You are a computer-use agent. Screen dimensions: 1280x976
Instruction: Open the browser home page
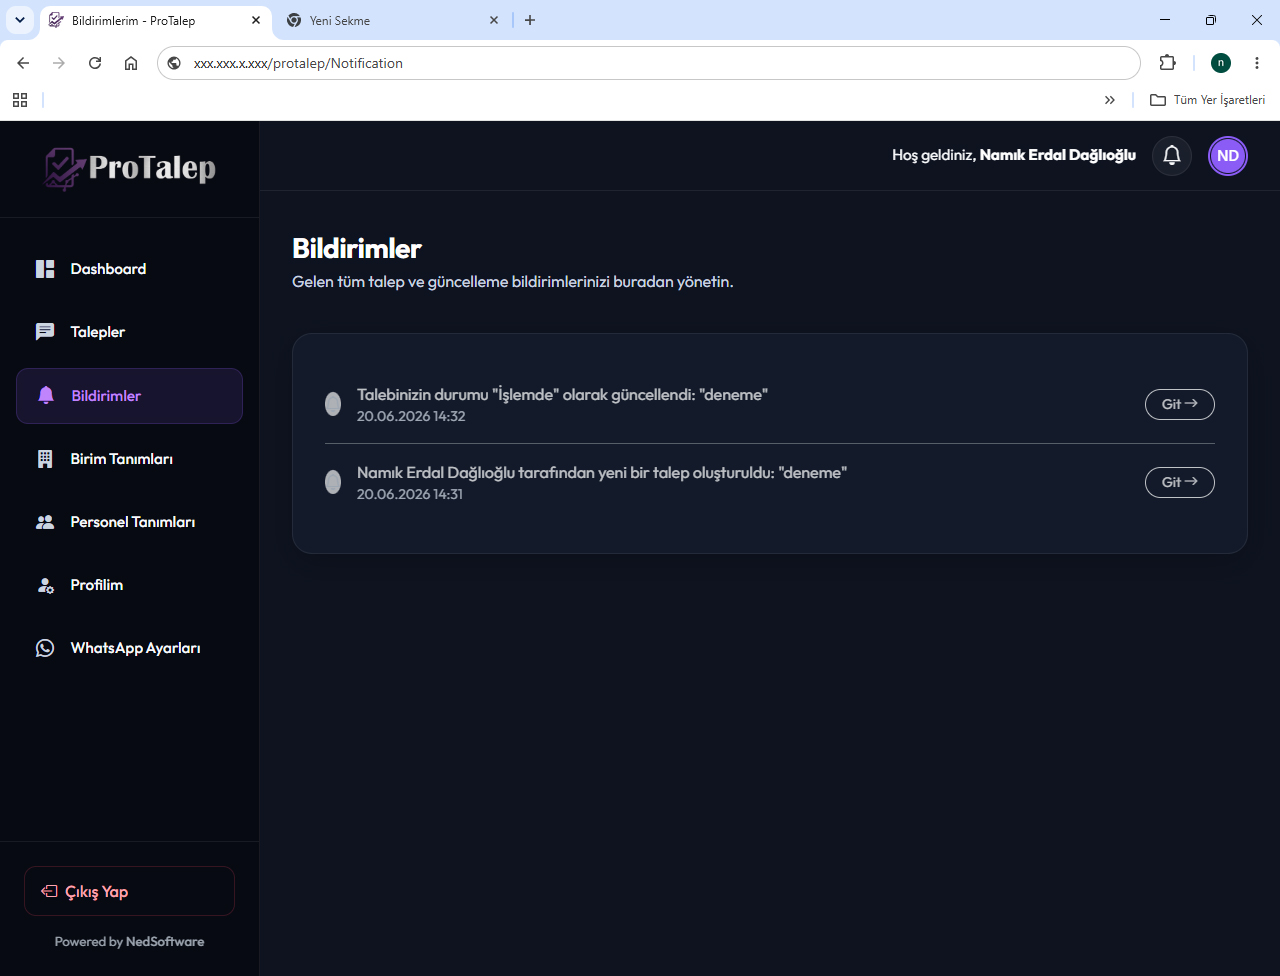[x=131, y=63]
